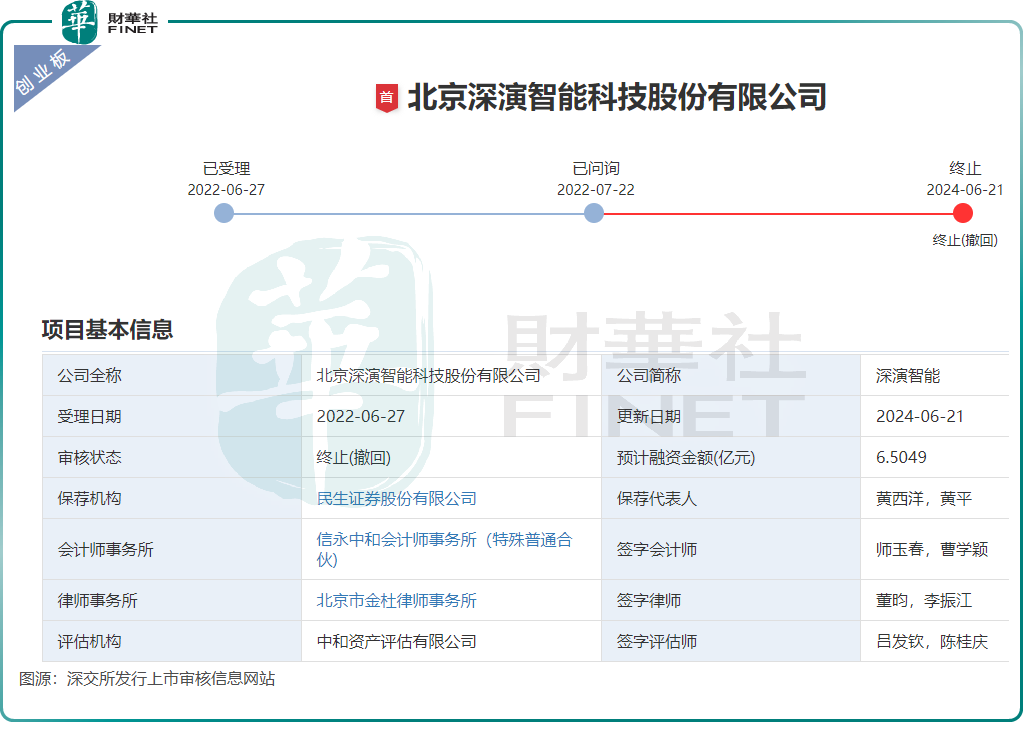Open the 北京市金杜律师事务所 link

[397, 600]
